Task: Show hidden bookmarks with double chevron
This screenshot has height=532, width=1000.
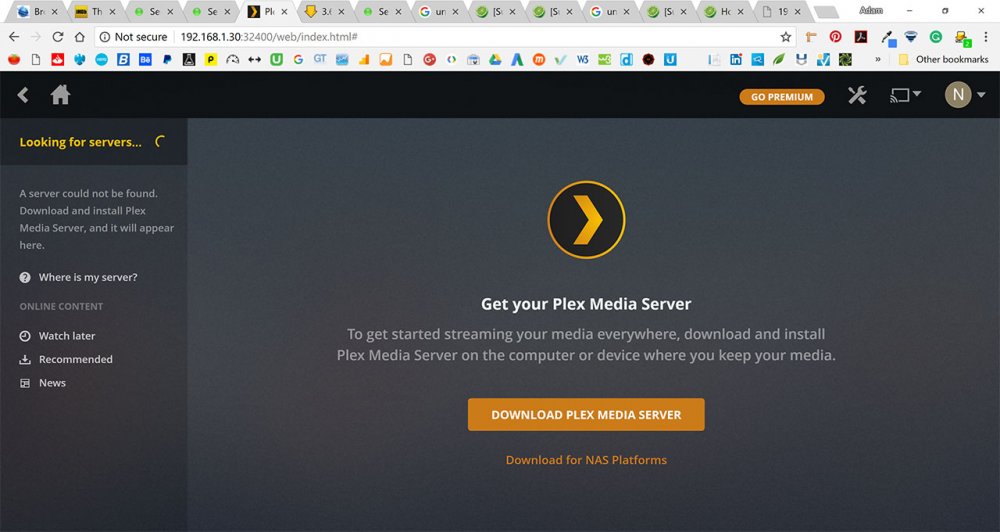Action: pyautogui.click(x=878, y=59)
